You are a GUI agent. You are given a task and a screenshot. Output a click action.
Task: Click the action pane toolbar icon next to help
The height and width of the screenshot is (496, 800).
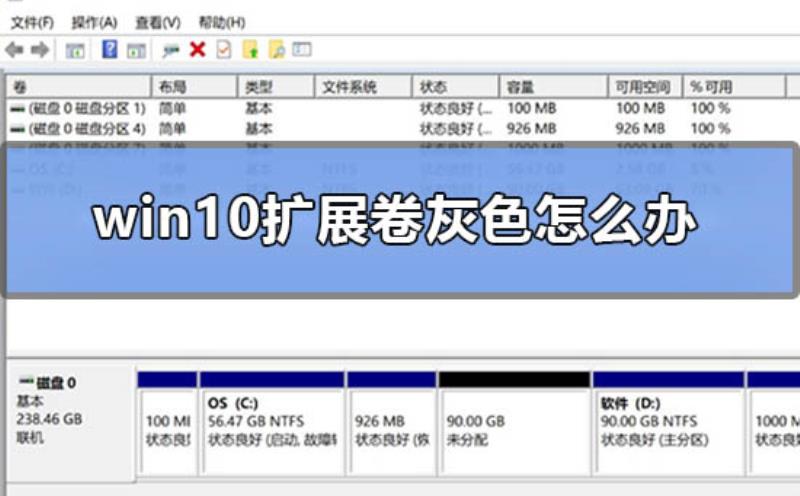point(136,50)
